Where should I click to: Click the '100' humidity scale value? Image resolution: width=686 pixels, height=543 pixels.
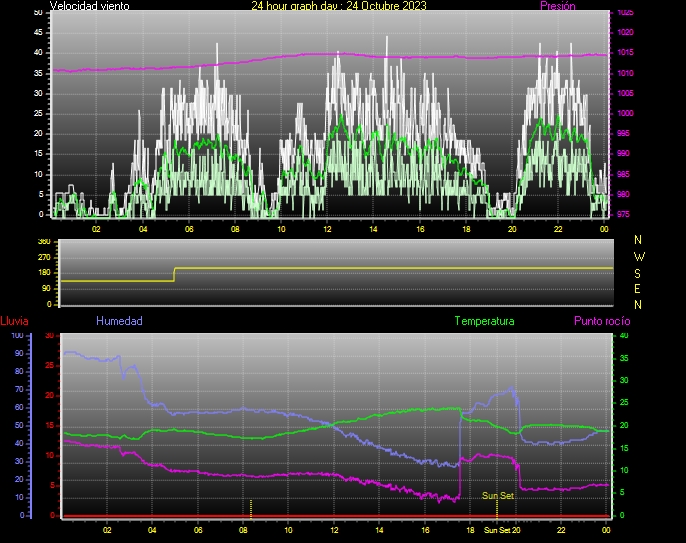(x=17, y=336)
